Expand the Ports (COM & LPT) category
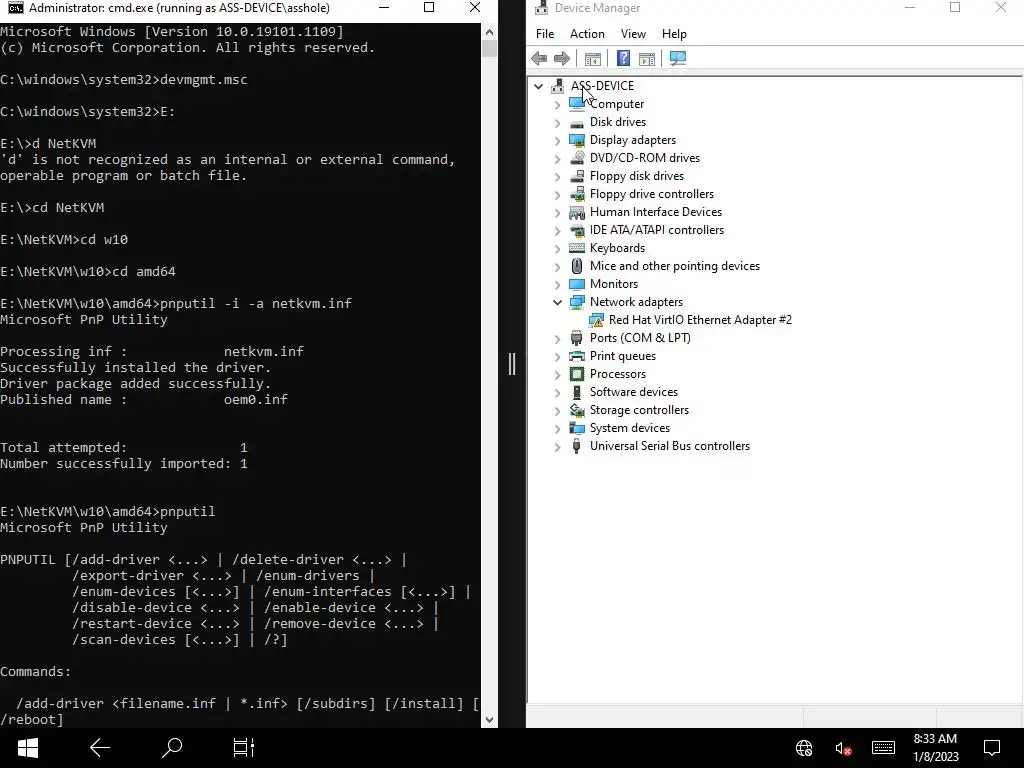 557,338
